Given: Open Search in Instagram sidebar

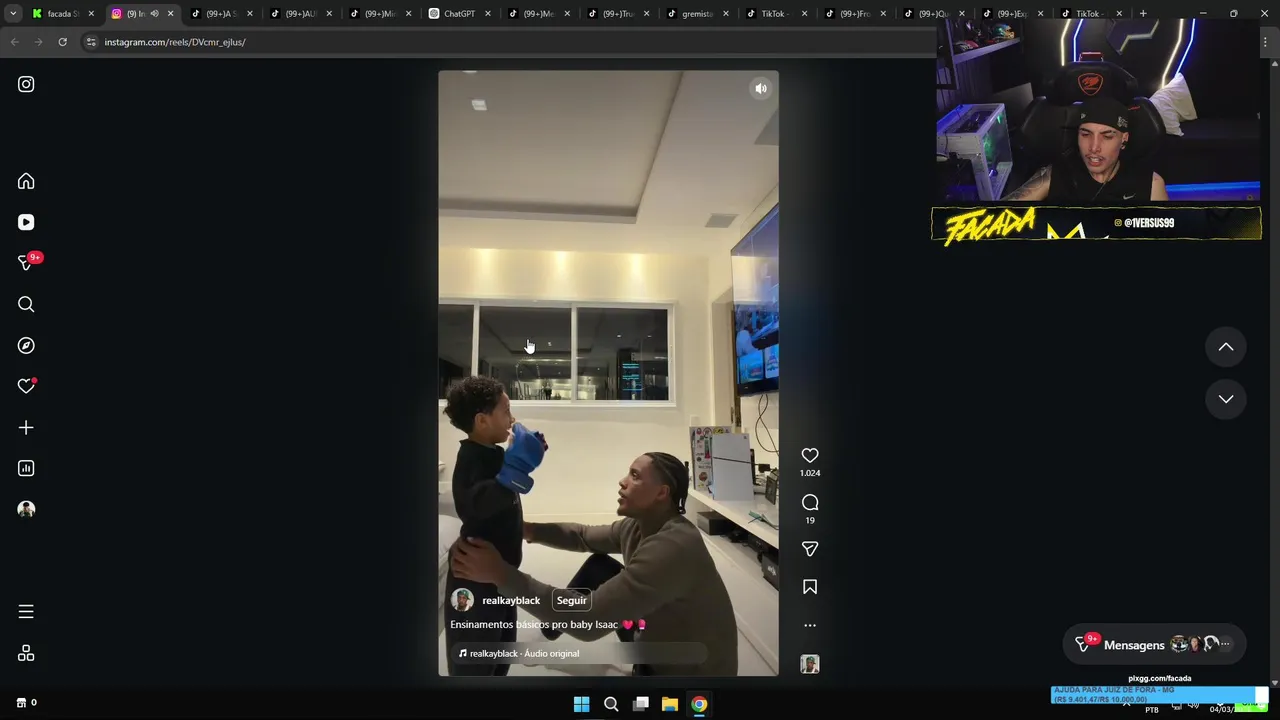Looking at the screenshot, I should point(26,304).
